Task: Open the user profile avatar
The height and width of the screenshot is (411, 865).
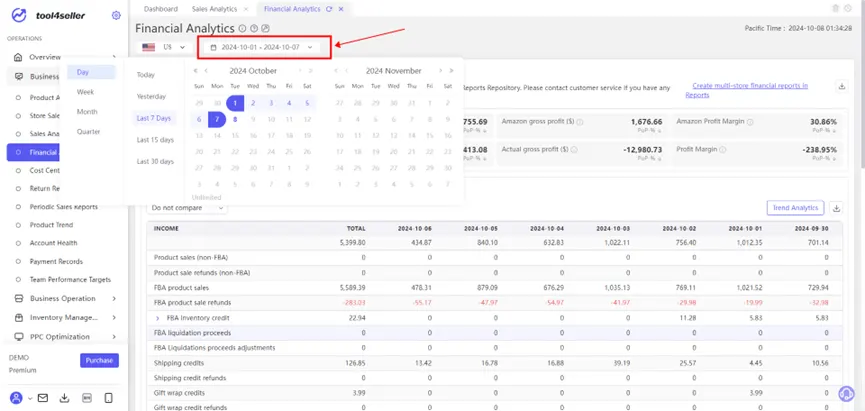Action: [17, 398]
